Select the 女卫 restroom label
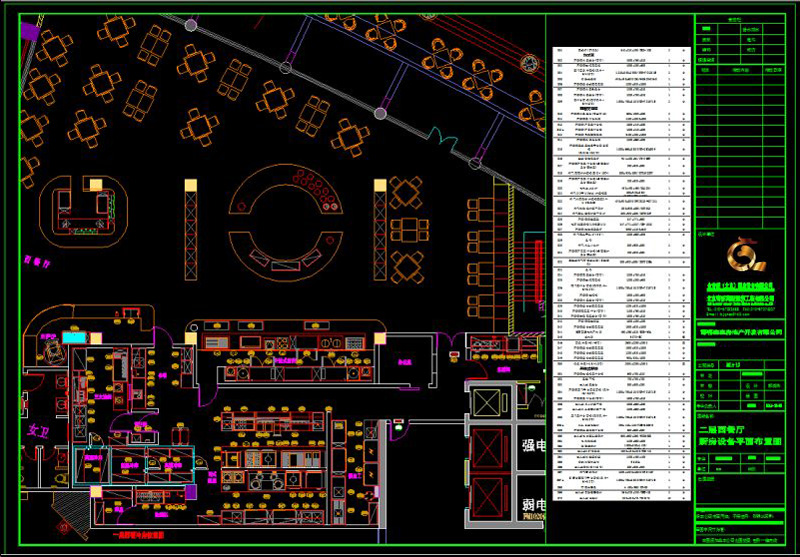Screen dimensions: 800x557 click(x=38, y=431)
